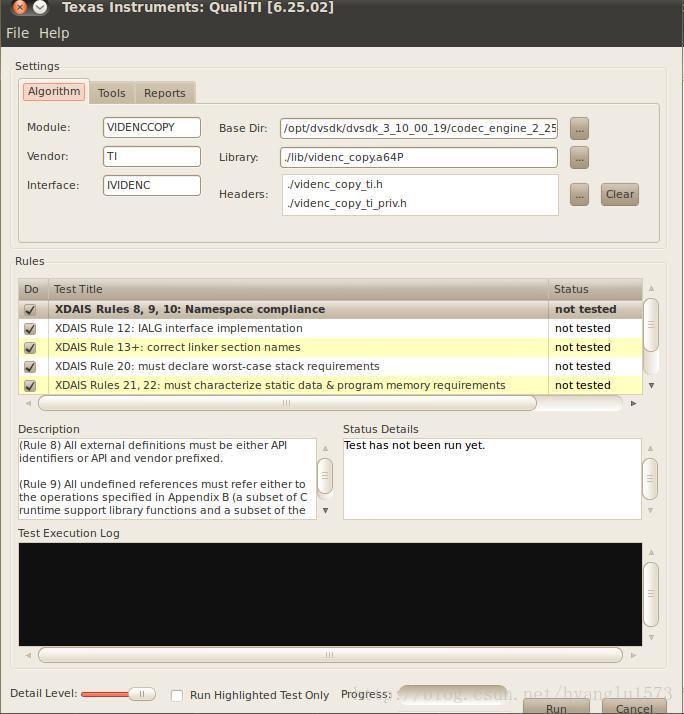Click the Vendor input field

152,157
